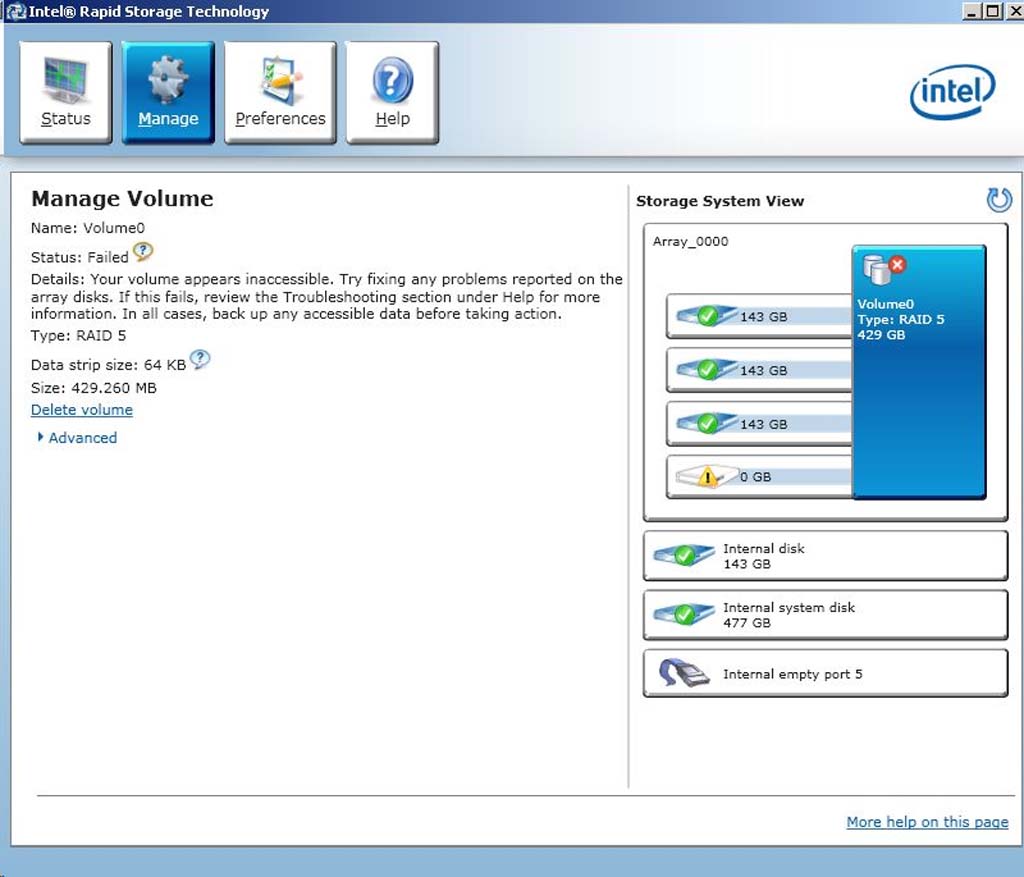Click the Type: RAID 5 text in details

pyautogui.click(x=78, y=336)
